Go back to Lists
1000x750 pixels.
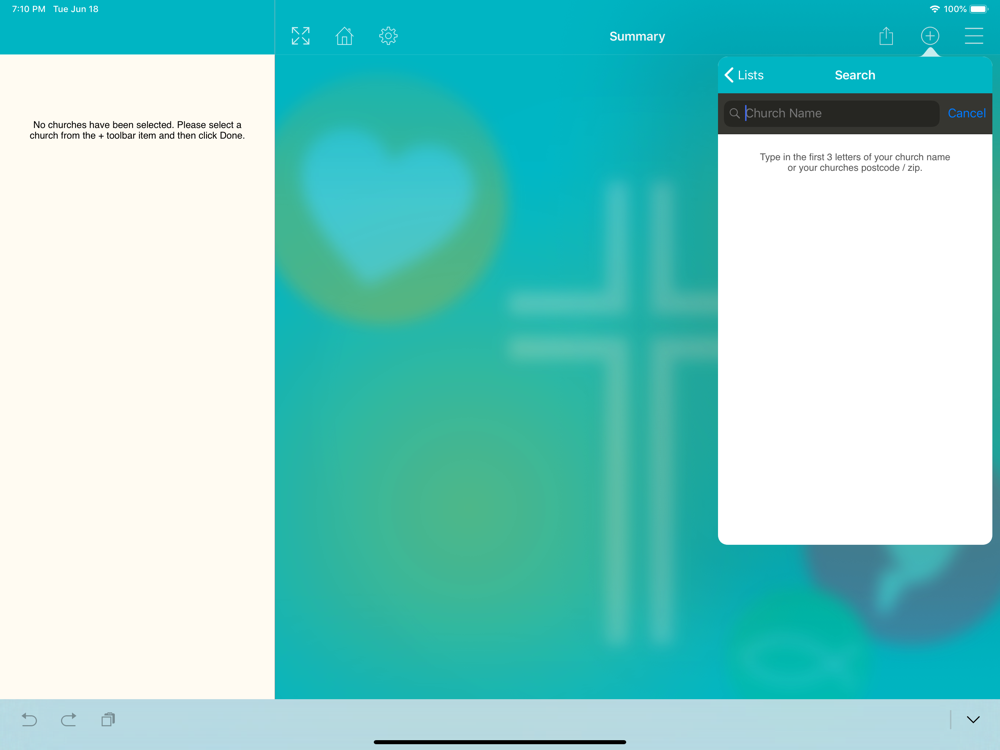pos(744,75)
